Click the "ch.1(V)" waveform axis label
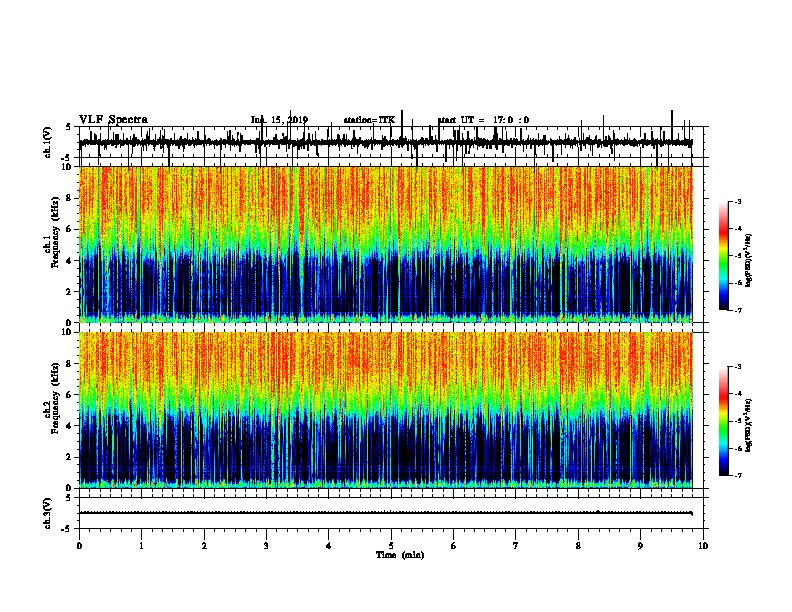 click(x=48, y=142)
